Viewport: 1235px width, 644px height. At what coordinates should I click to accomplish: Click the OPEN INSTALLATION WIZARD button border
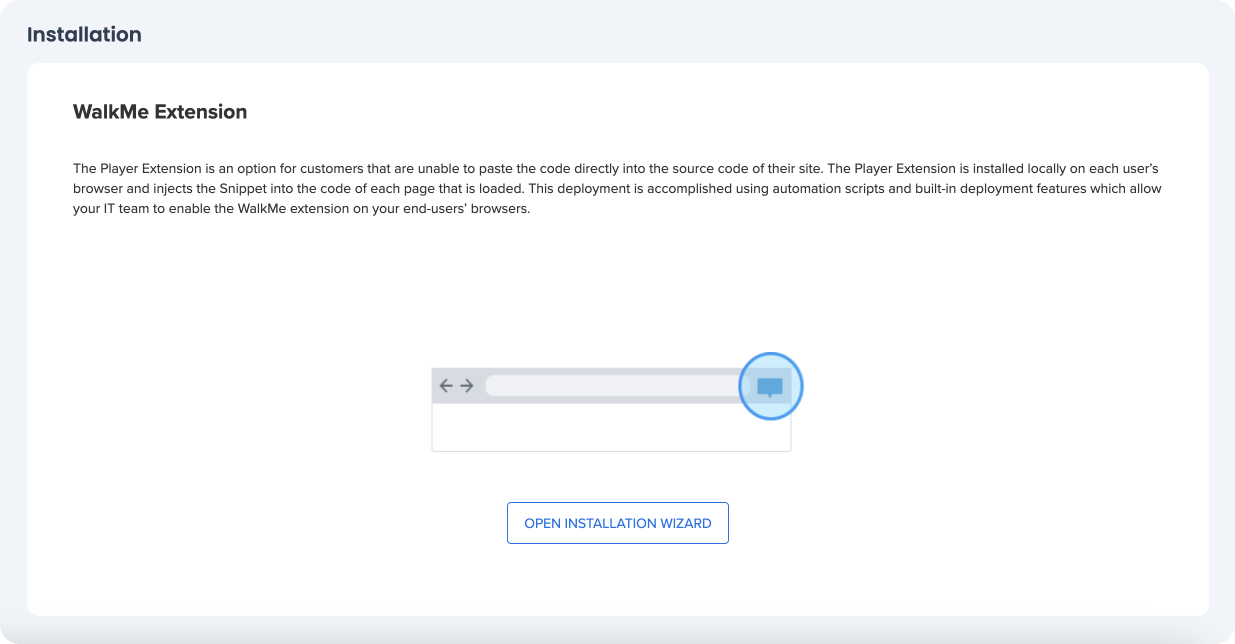(x=617, y=505)
